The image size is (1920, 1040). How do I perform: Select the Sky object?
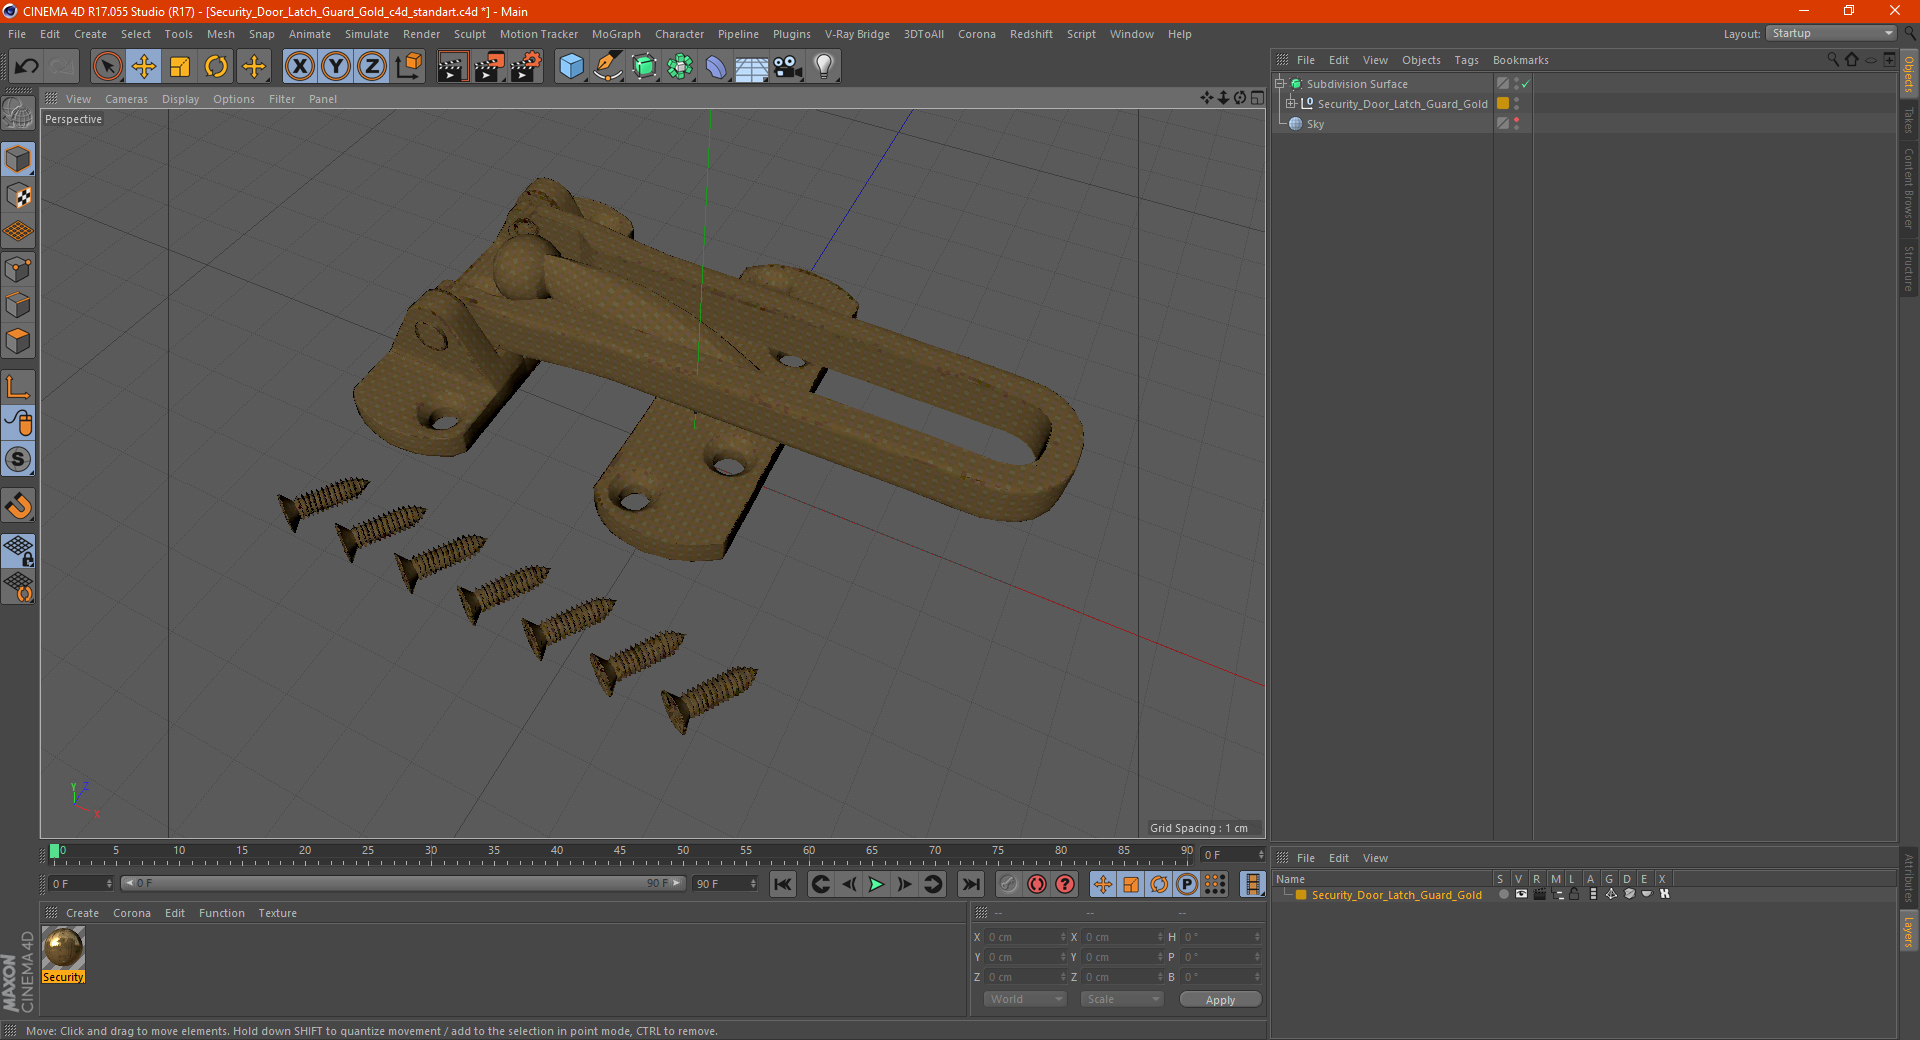(1315, 124)
